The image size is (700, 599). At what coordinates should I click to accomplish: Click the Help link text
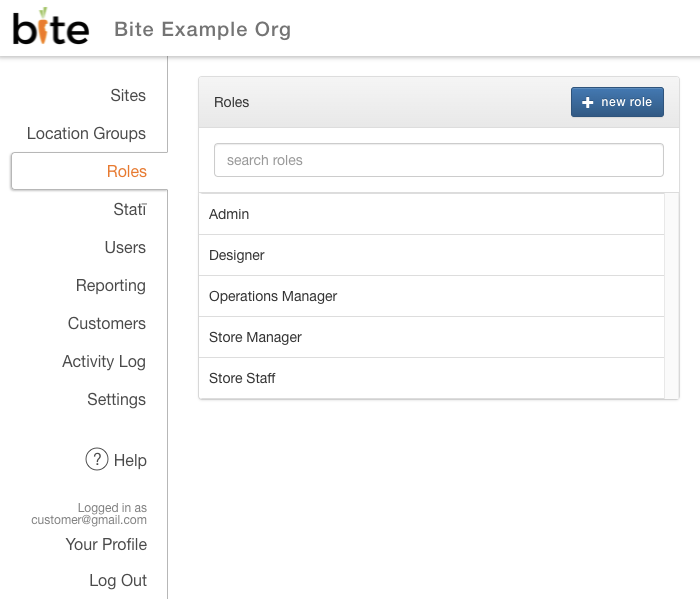tap(130, 460)
